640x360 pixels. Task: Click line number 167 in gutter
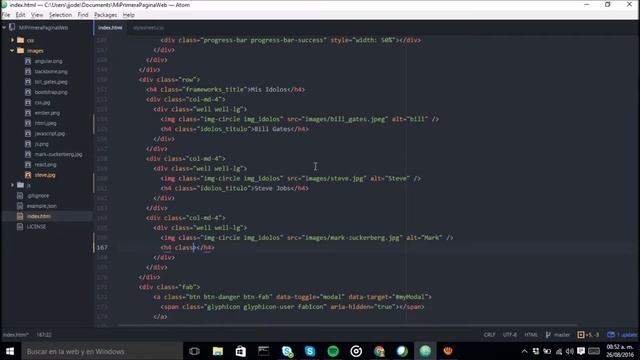click(x=102, y=247)
